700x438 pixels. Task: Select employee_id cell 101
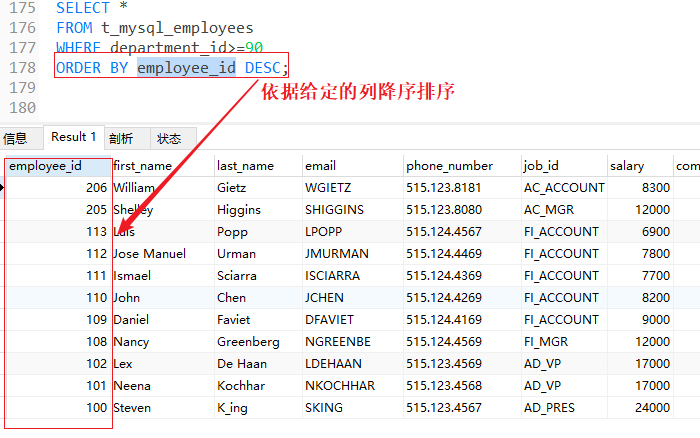pyautogui.click(x=58, y=385)
